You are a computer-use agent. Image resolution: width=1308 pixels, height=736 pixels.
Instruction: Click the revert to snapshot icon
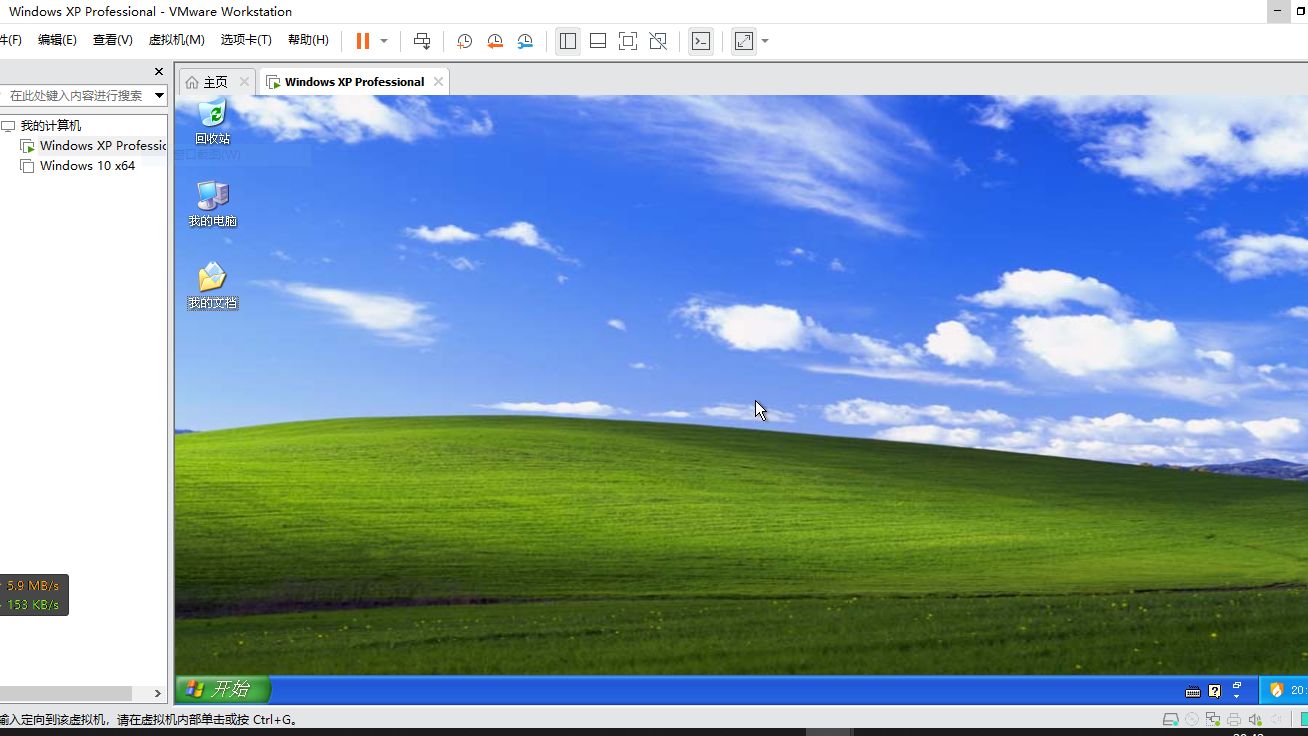495,41
